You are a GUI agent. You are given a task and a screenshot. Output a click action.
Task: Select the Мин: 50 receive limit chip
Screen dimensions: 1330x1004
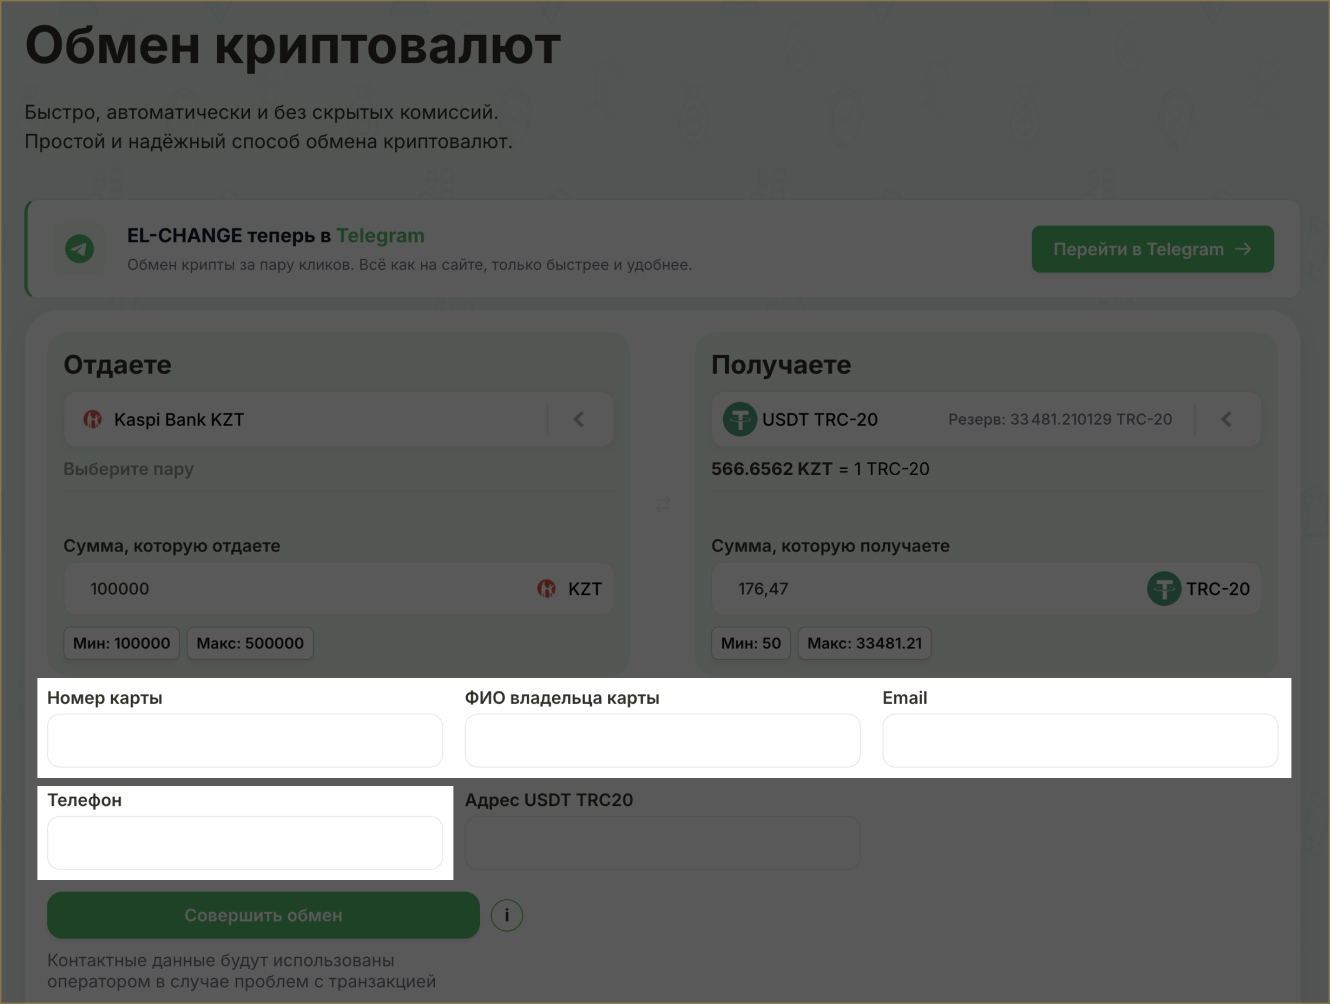(751, 643)
